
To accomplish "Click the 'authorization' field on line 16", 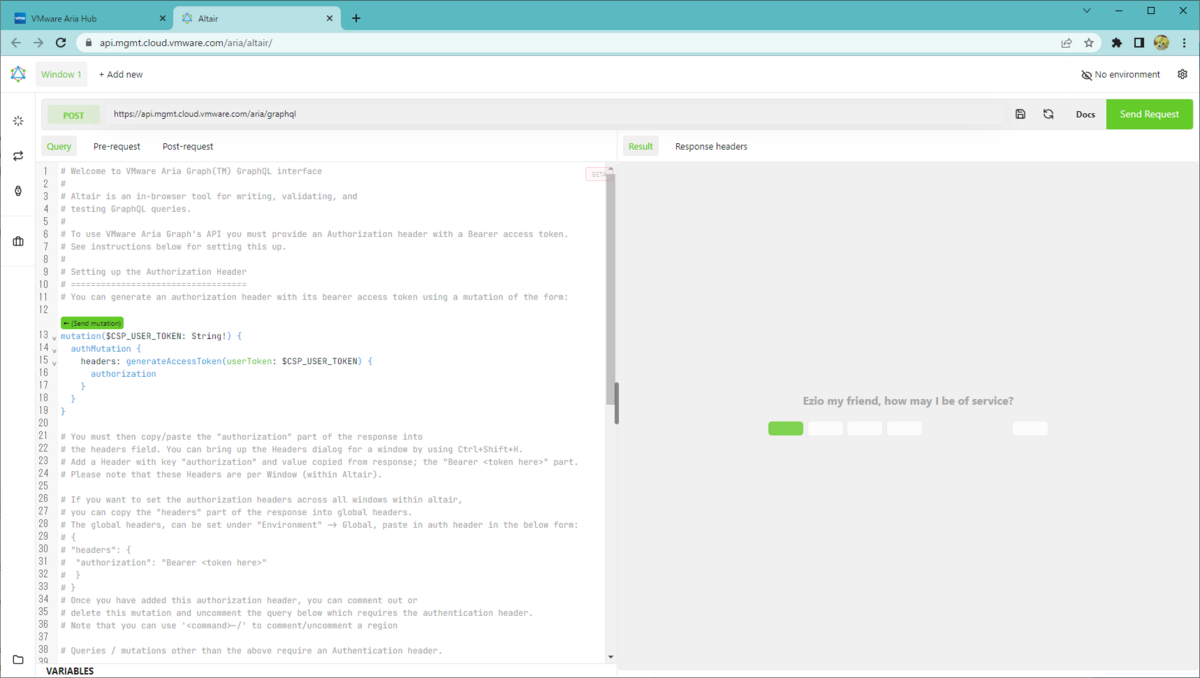I will coord(123,374).
